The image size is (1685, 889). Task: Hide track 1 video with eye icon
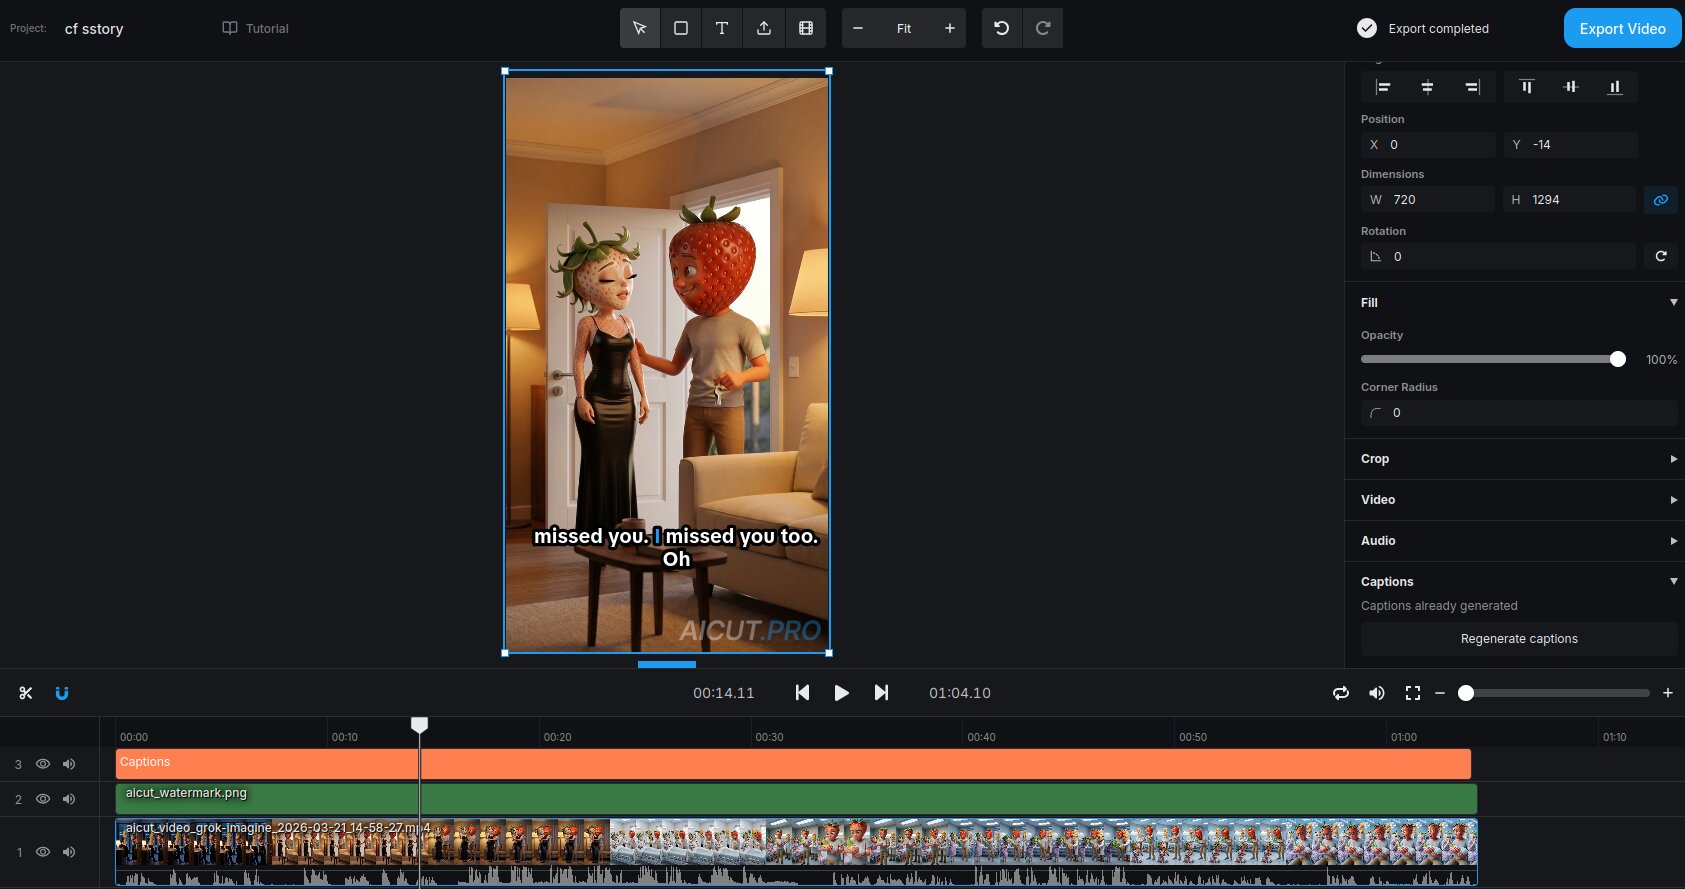pyautogui.click(x=43, y=852)
